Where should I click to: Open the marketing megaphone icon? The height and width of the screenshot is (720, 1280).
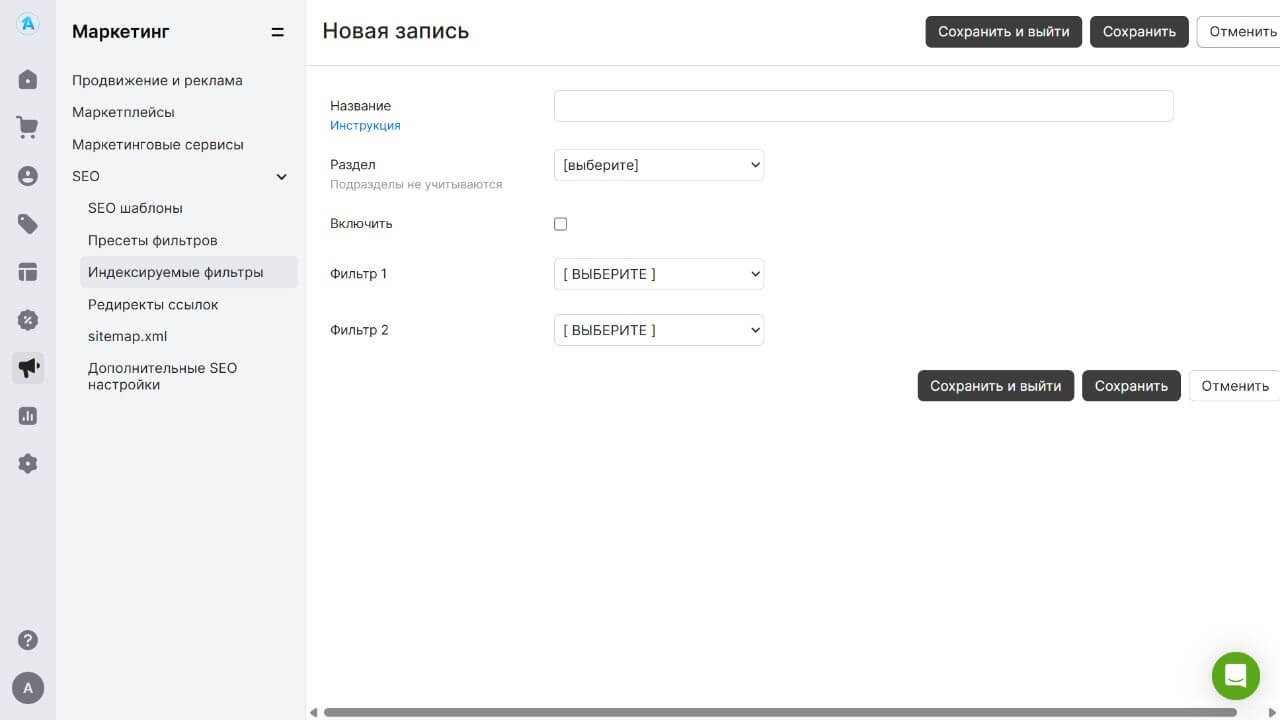28,368
